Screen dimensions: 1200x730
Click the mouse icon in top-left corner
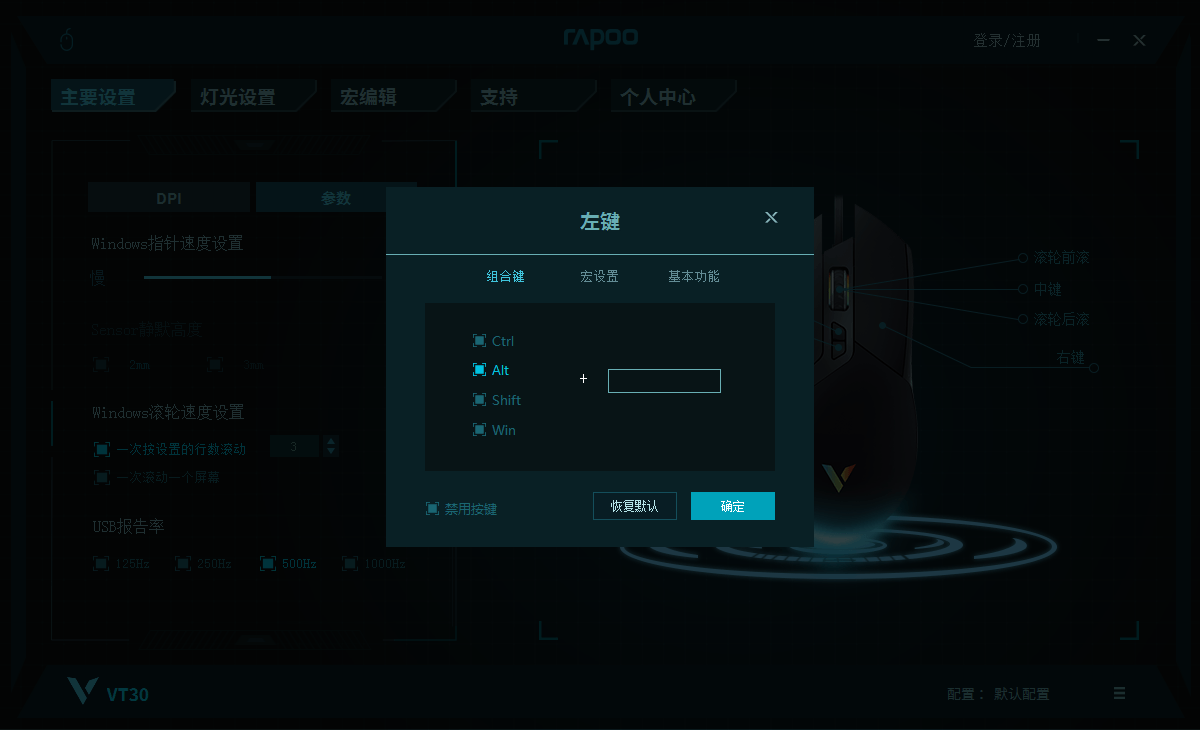(67, 40)
